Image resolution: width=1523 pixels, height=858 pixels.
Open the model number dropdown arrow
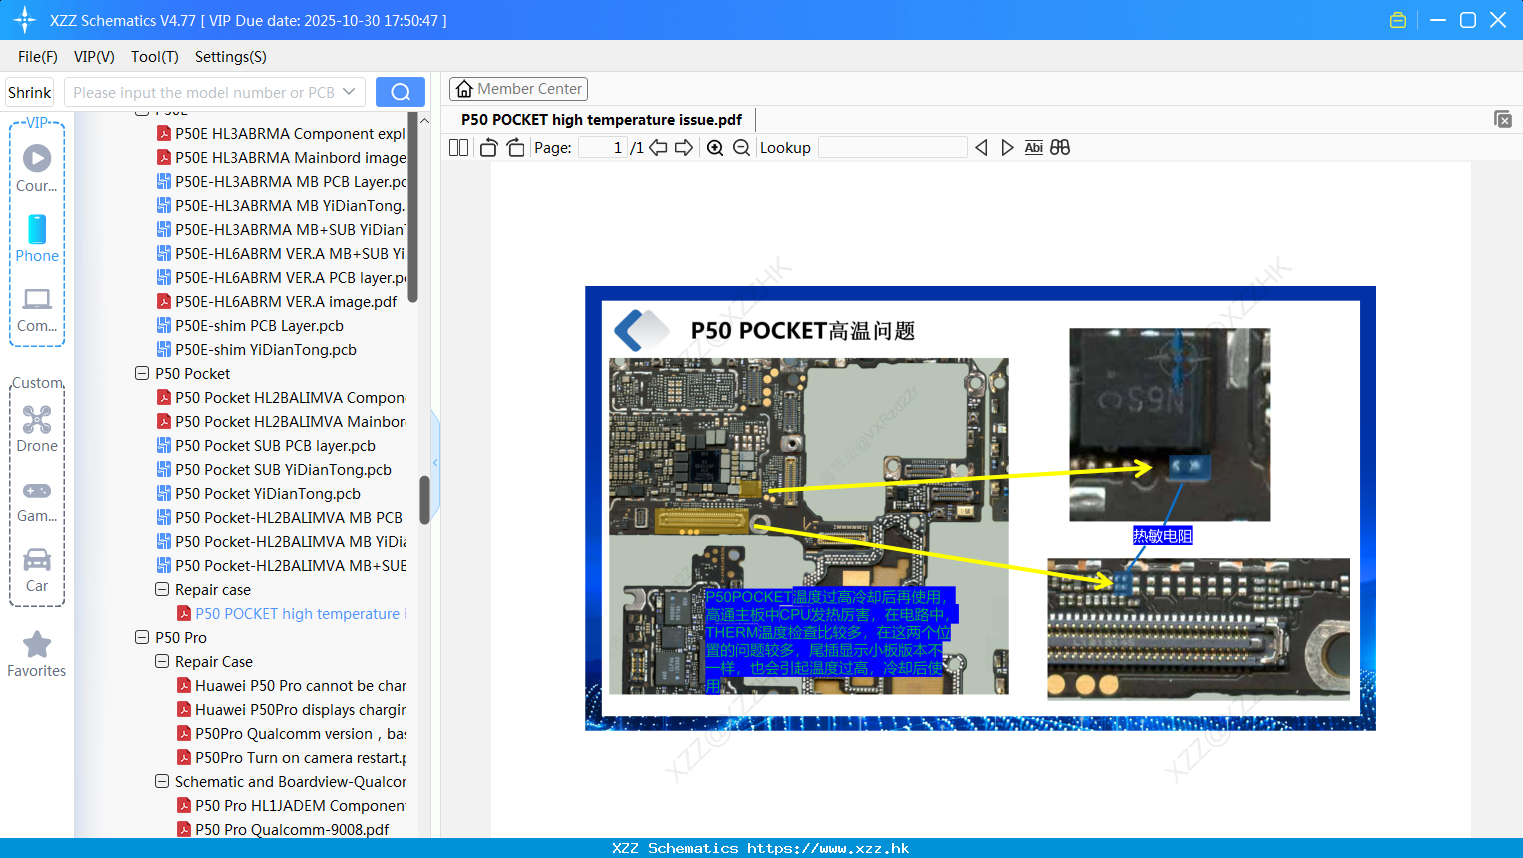coord(349,92)
